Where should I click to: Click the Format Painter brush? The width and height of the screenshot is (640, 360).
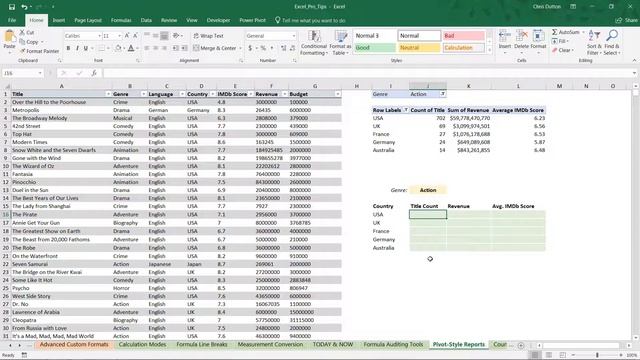point(22,51)
